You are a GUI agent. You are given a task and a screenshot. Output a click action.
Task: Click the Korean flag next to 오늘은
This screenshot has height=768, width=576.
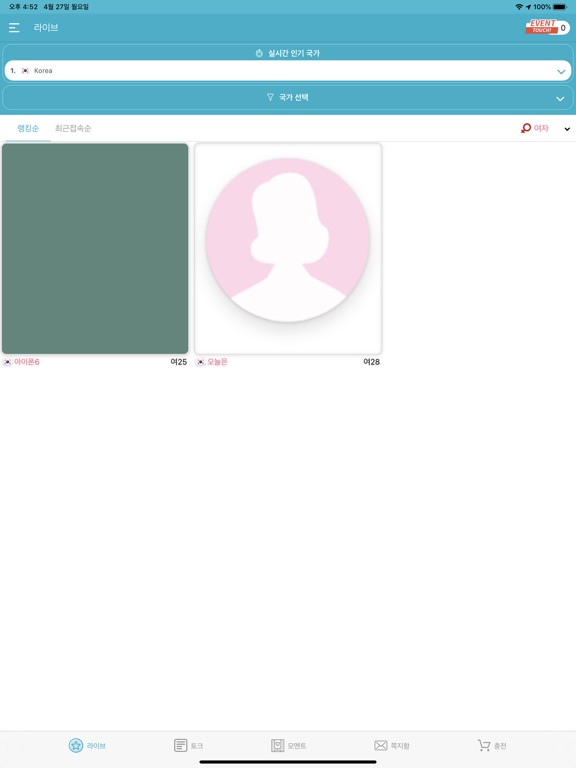tap(200, 362)
